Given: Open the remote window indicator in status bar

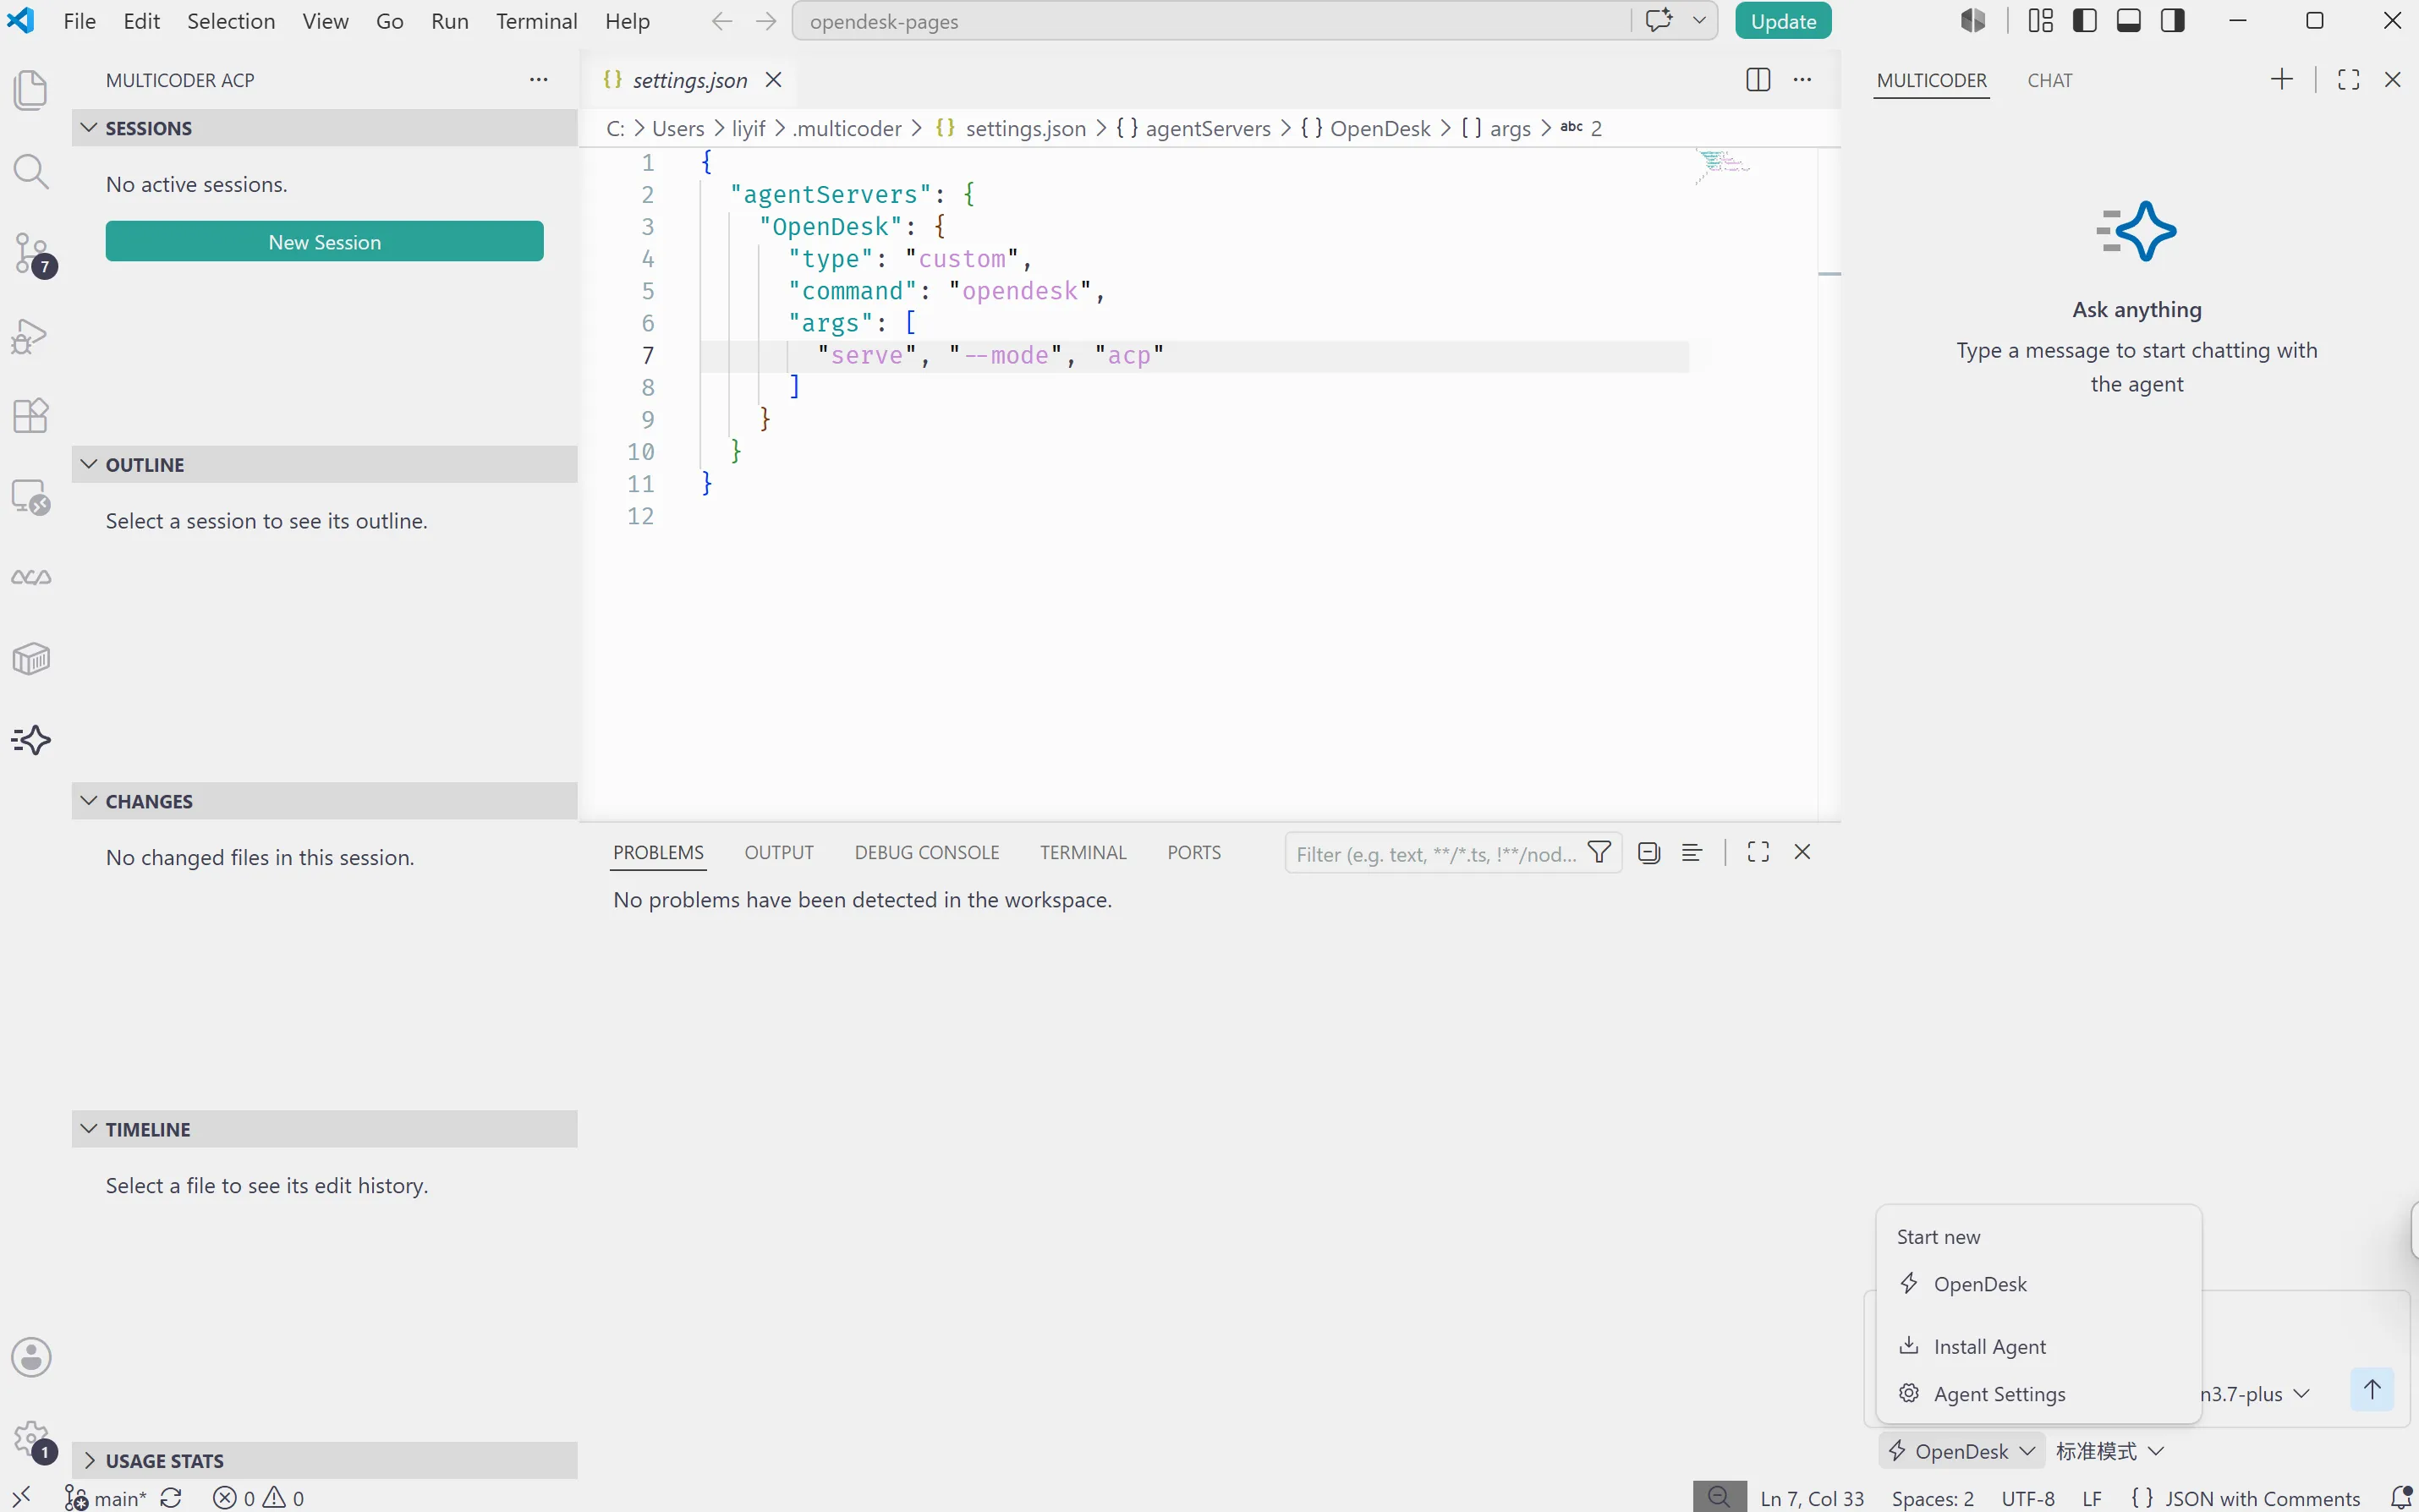Looking at the screenshot, I should pos(21,1497).
